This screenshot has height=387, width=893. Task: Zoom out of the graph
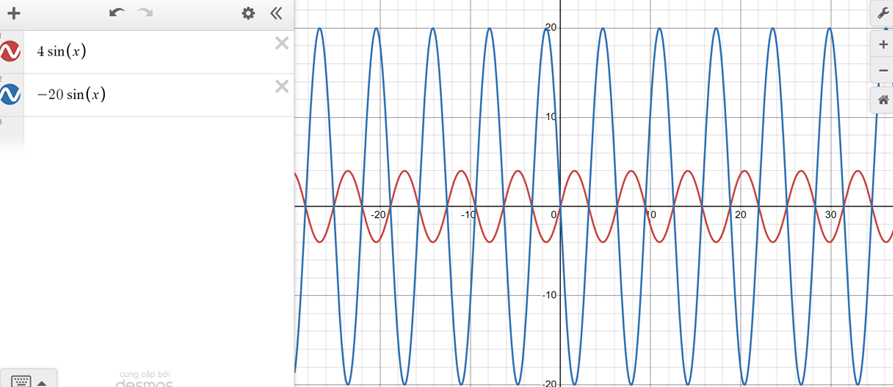tap(883, 71)
